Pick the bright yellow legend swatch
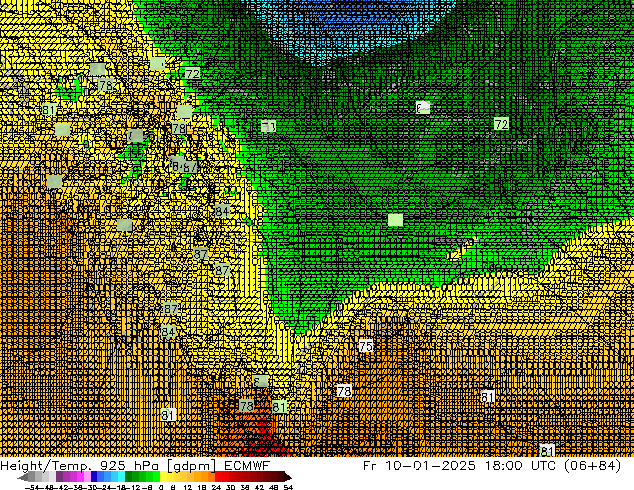The image size is (634, 490). [163, 477]
